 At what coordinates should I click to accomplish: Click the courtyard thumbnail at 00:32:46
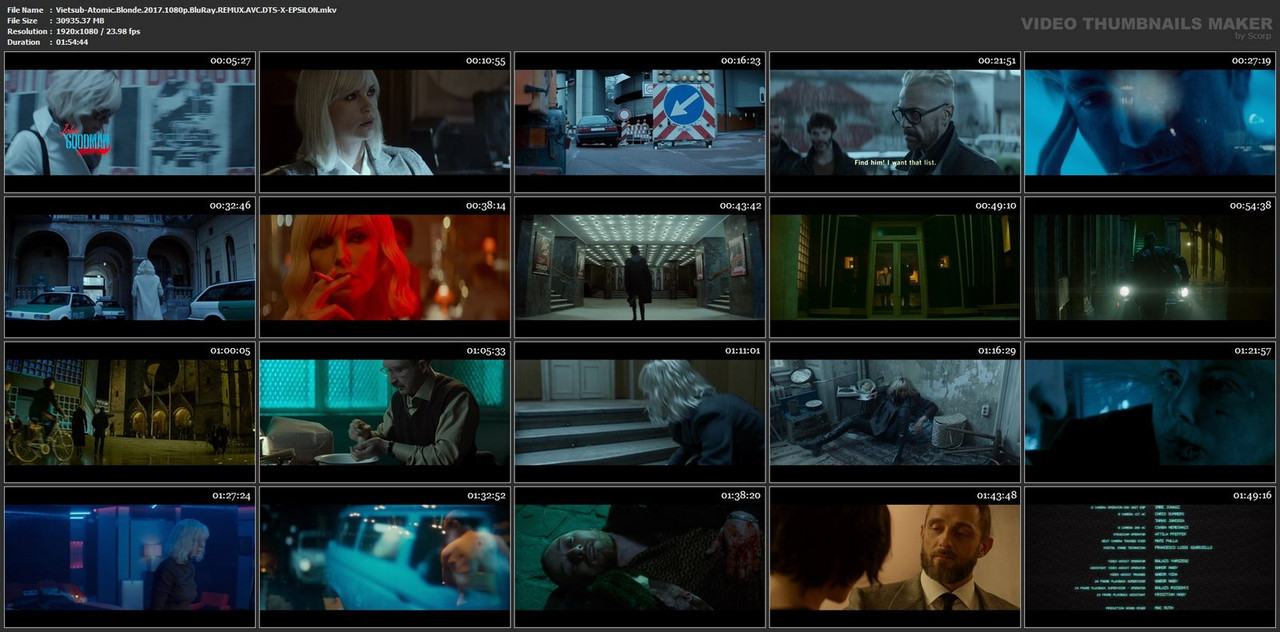(130, 267)
